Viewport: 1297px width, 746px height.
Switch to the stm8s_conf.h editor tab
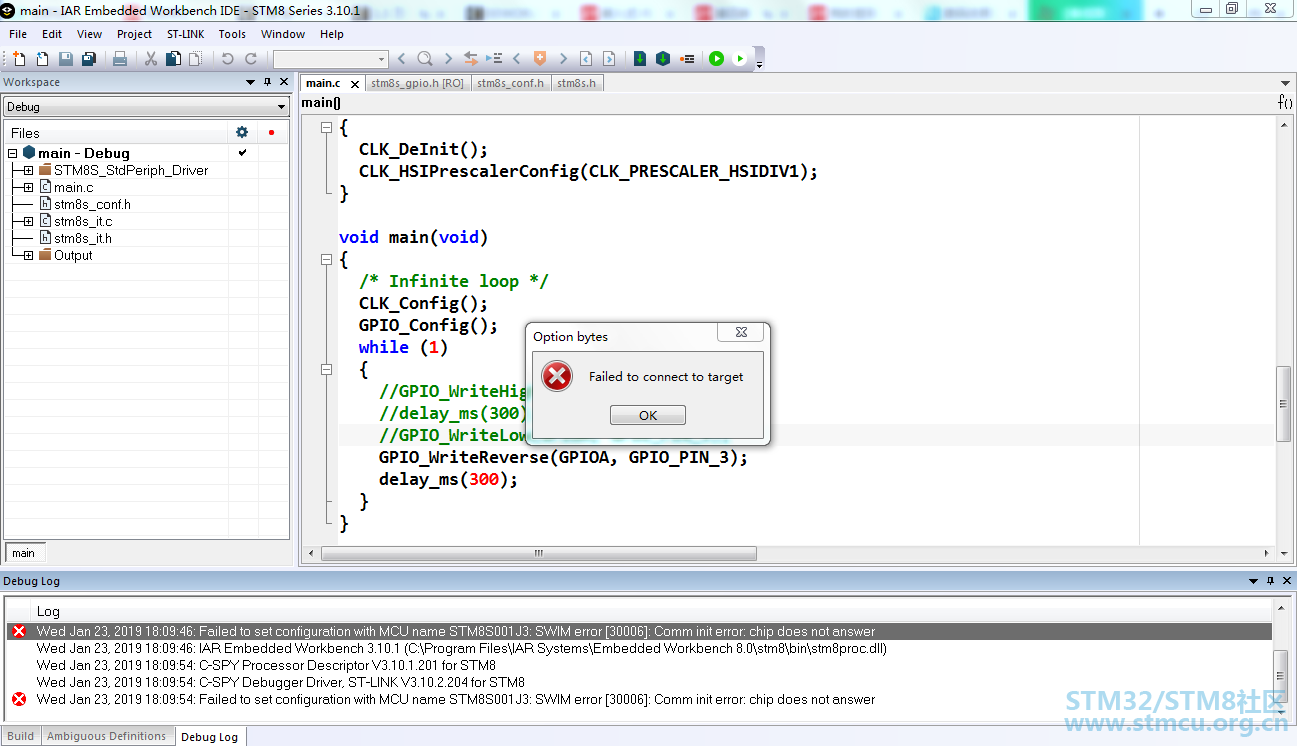[x=510, y=83]
